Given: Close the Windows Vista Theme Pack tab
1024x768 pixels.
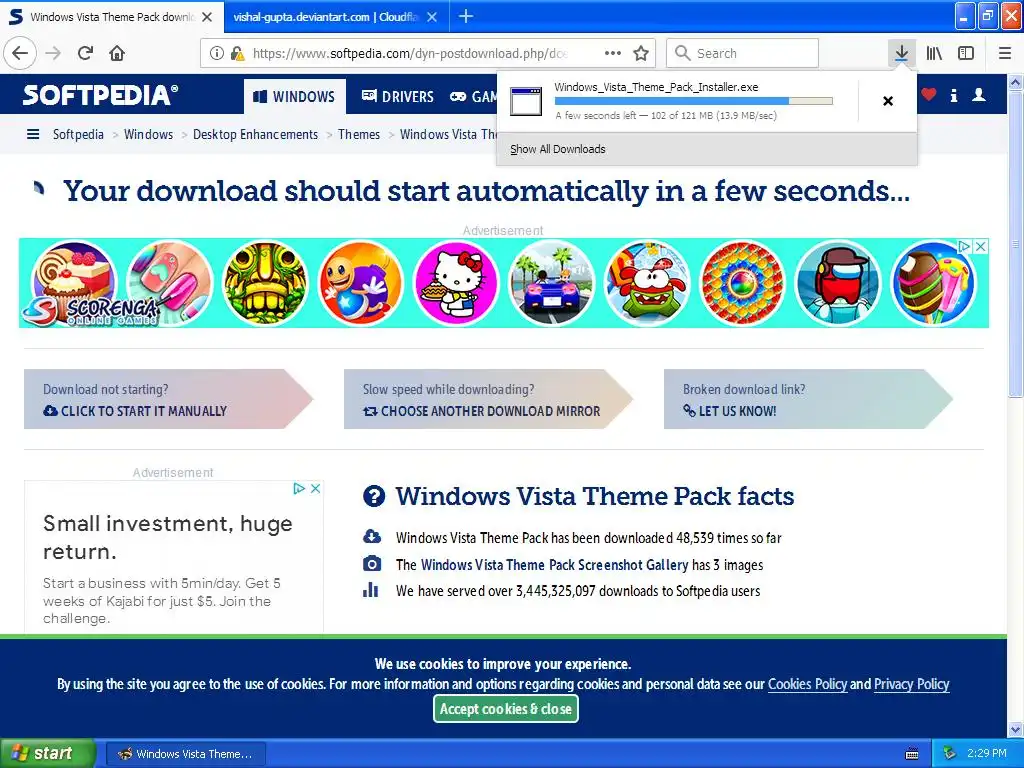Looking at the screenshot, I should point(207,17).
